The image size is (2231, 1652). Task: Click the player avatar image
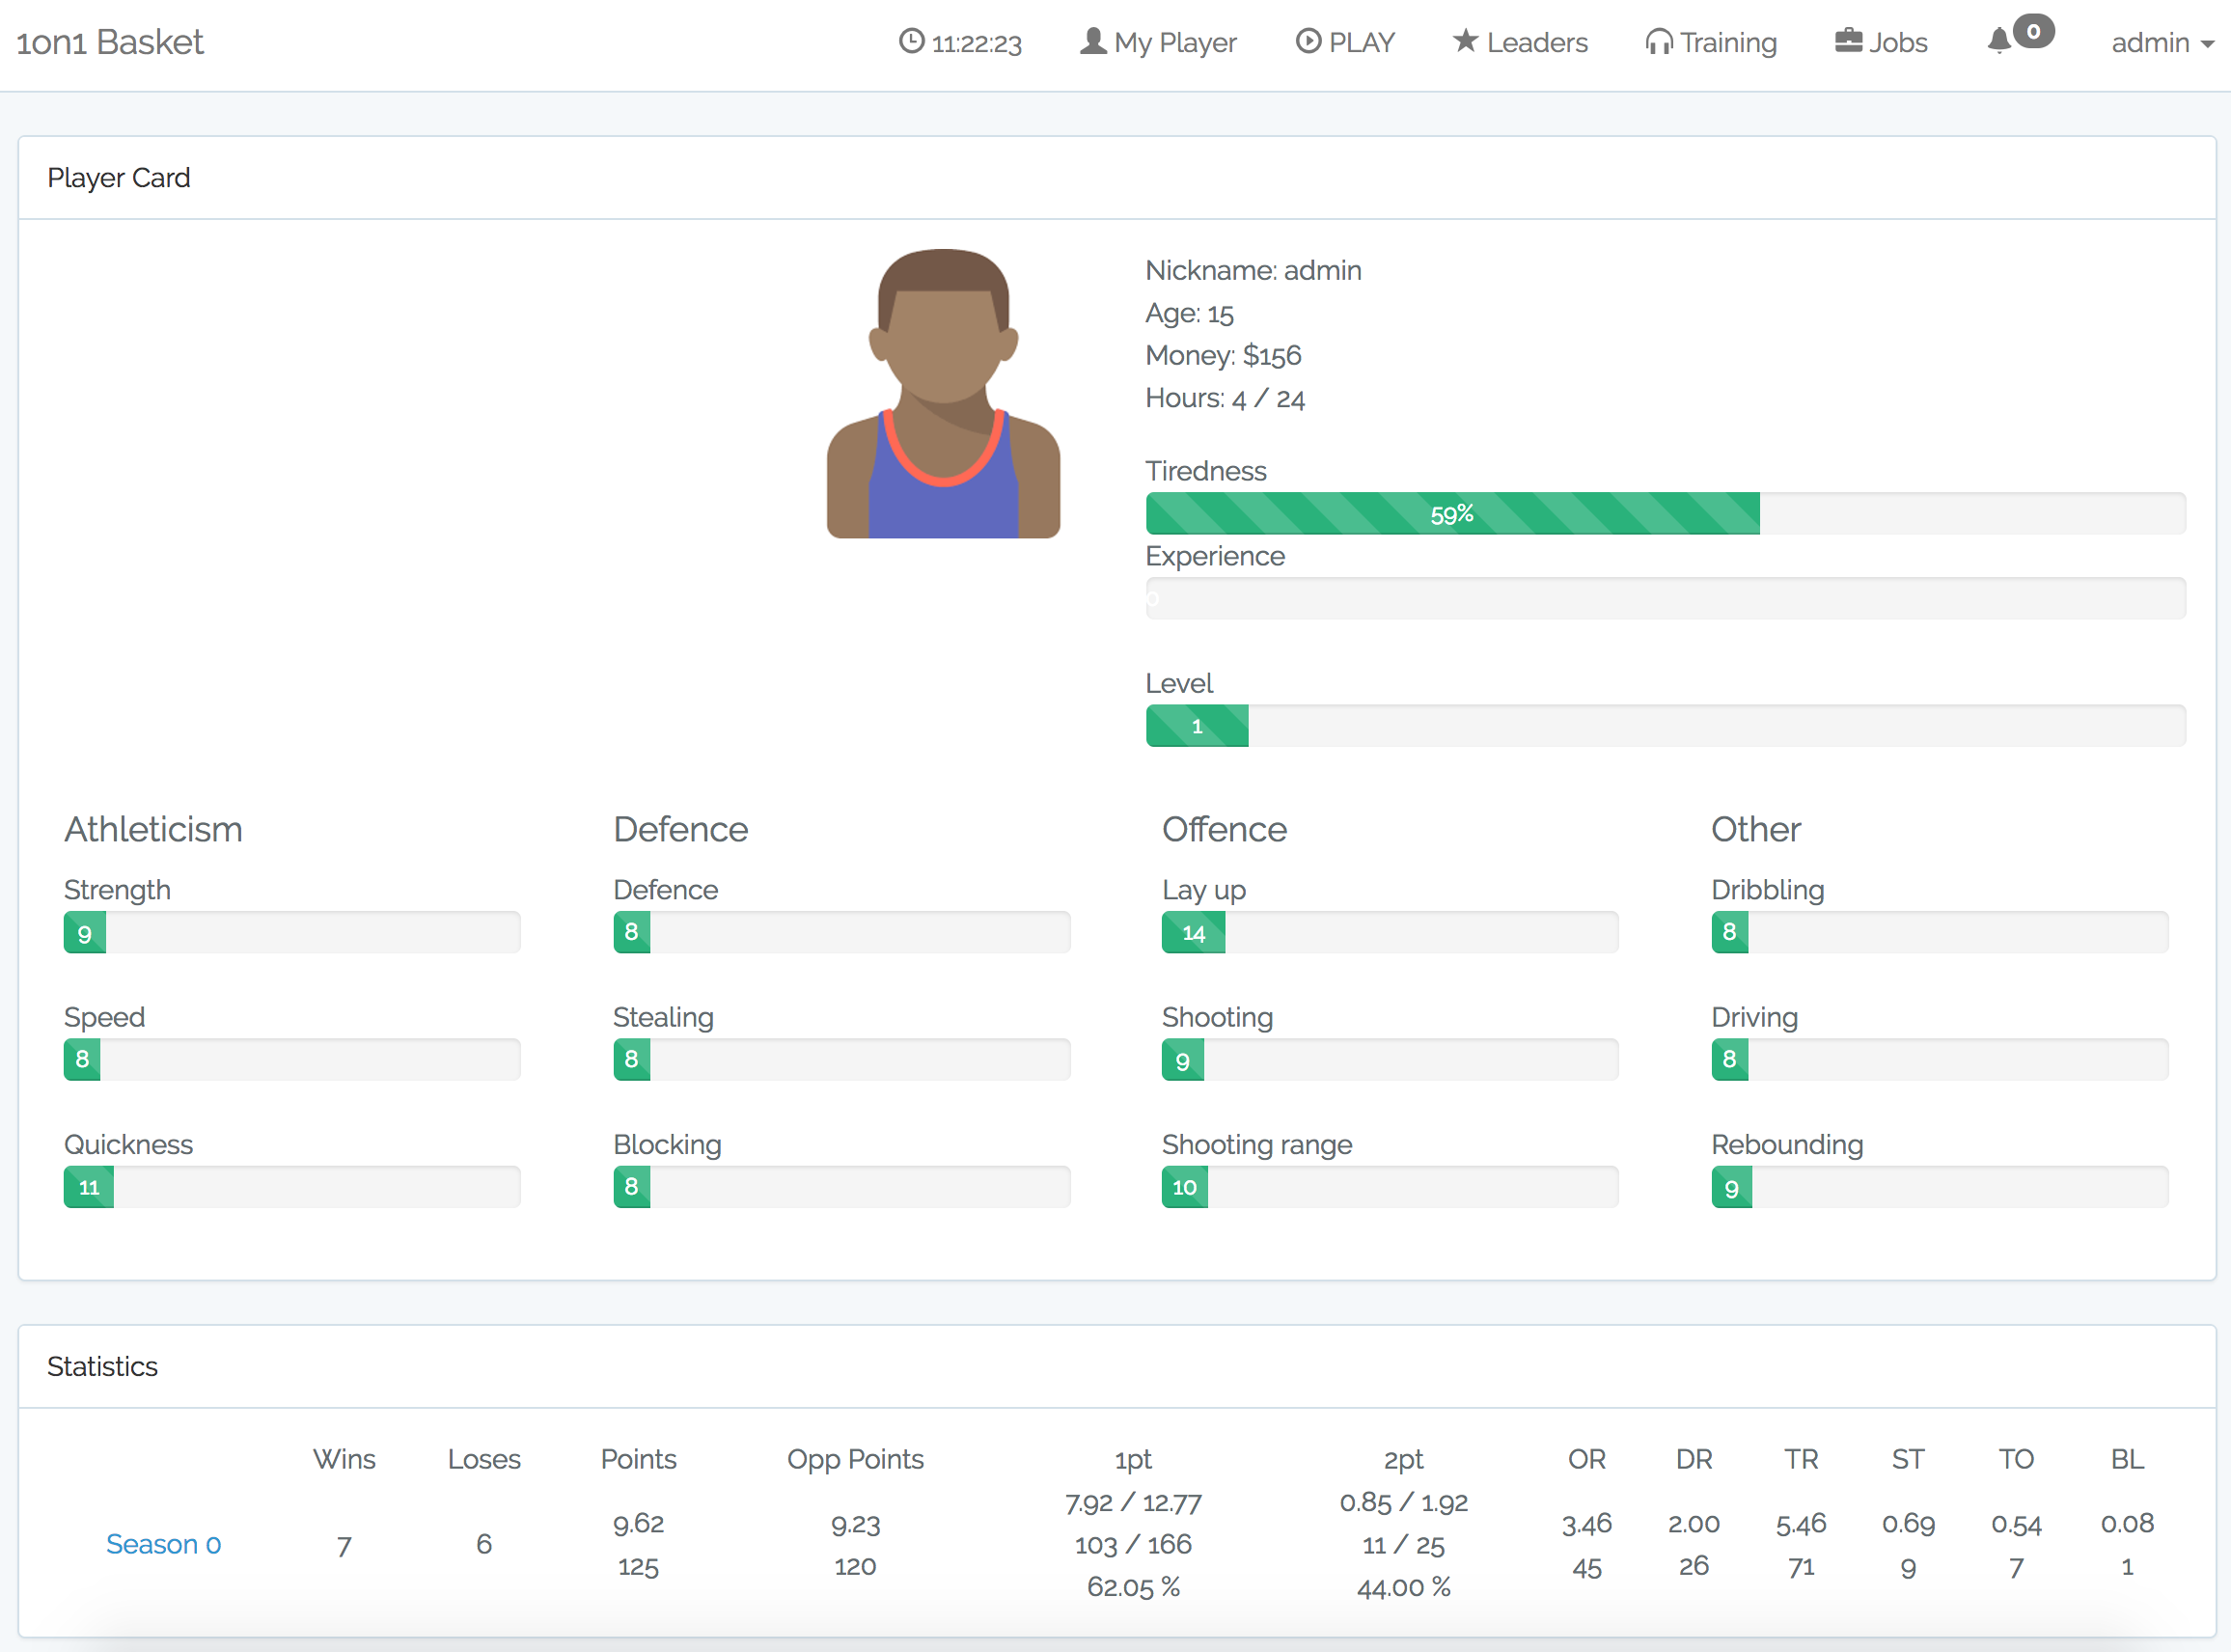point(943,394)
